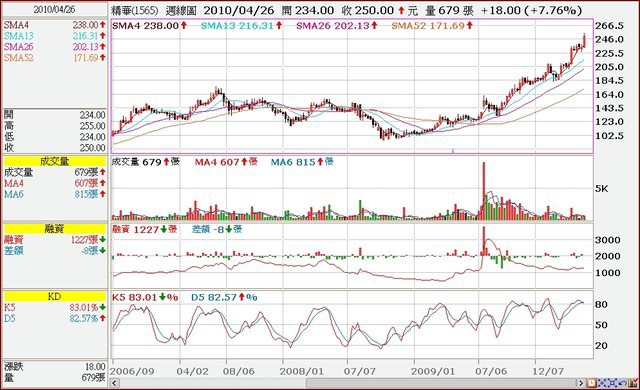Select the 融資 yellow panel header

tap(55, 229)
